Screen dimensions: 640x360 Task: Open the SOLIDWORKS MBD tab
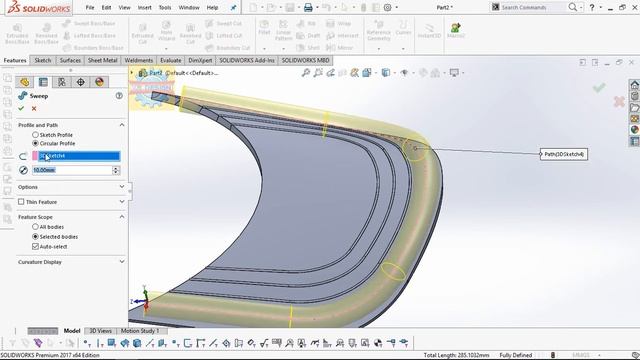[x=305, y=60]
